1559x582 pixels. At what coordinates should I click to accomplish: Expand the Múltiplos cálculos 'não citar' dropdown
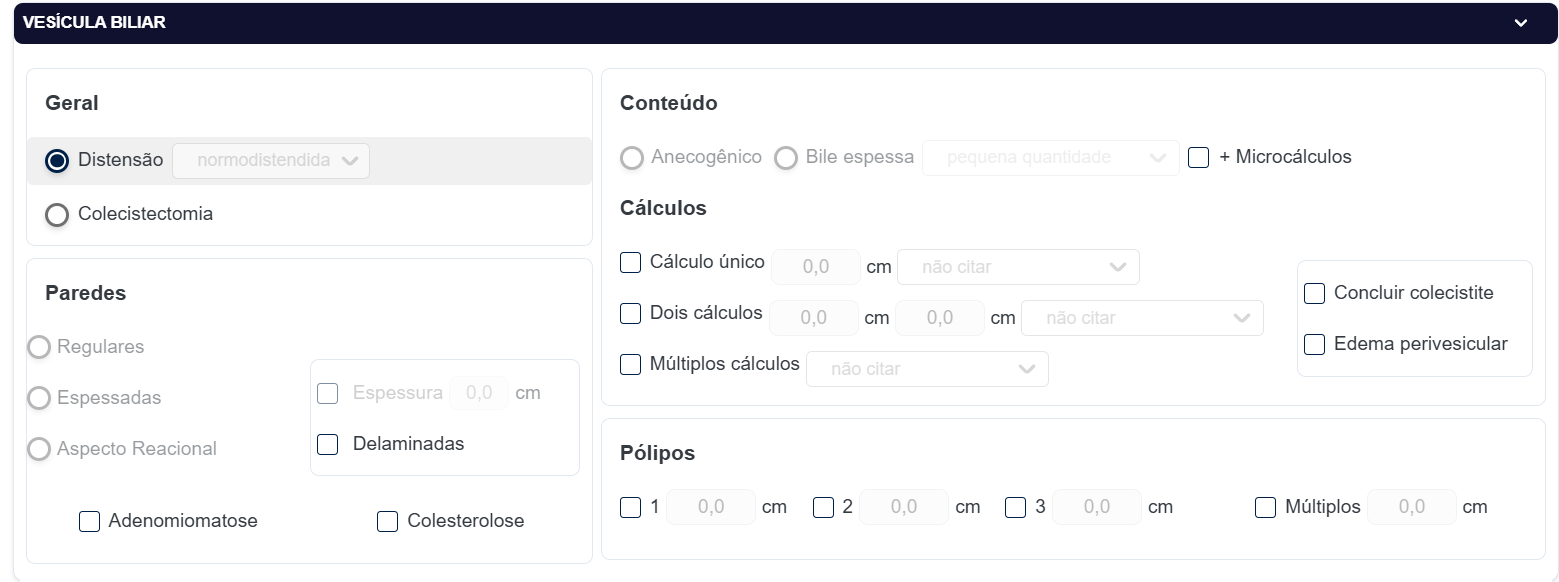click(927, 369)
